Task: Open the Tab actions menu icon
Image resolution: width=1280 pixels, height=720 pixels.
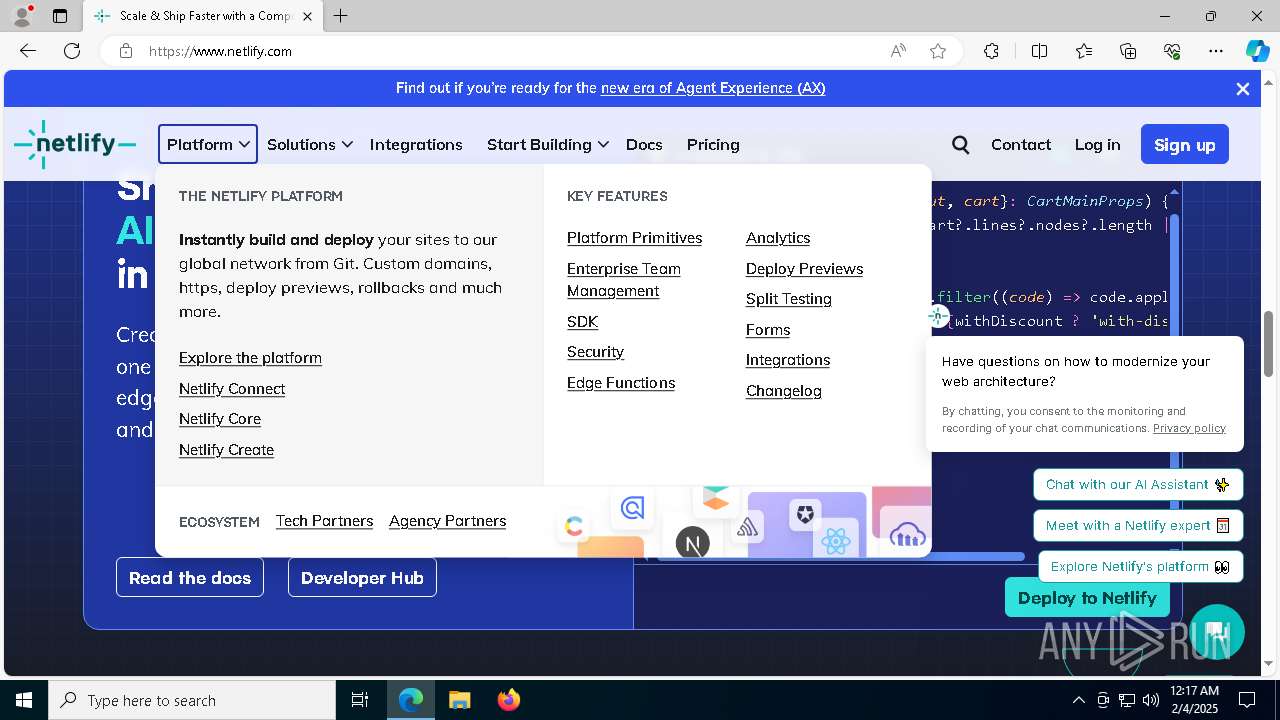Action: tap(60, 16)
